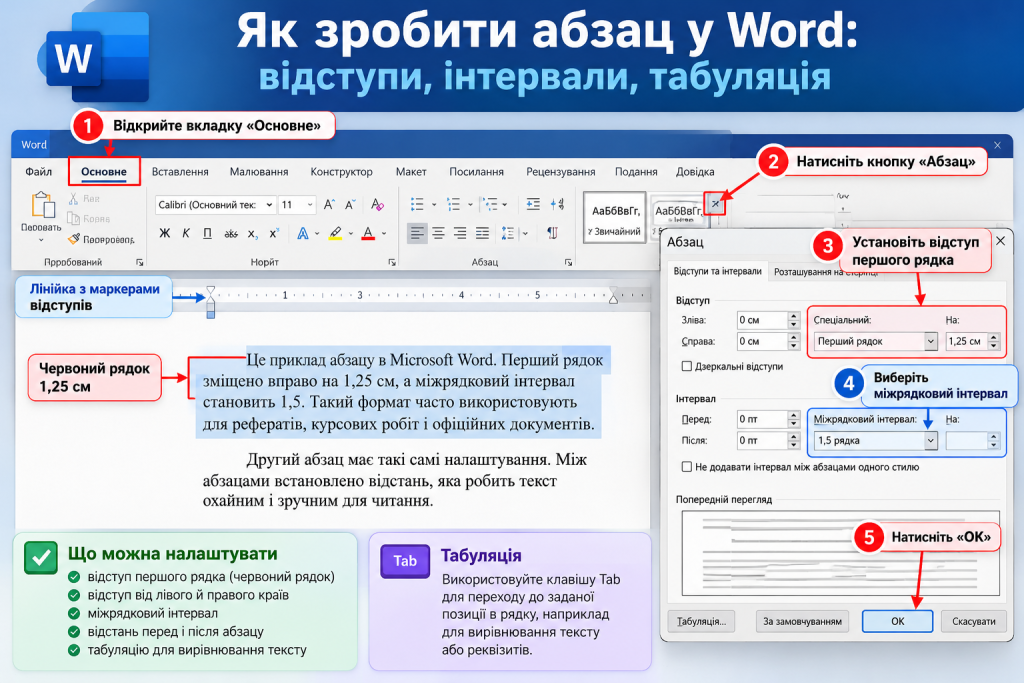1024x683 pixels.
Task: Toggle bold with the Ж button
Action: [165, 233]
